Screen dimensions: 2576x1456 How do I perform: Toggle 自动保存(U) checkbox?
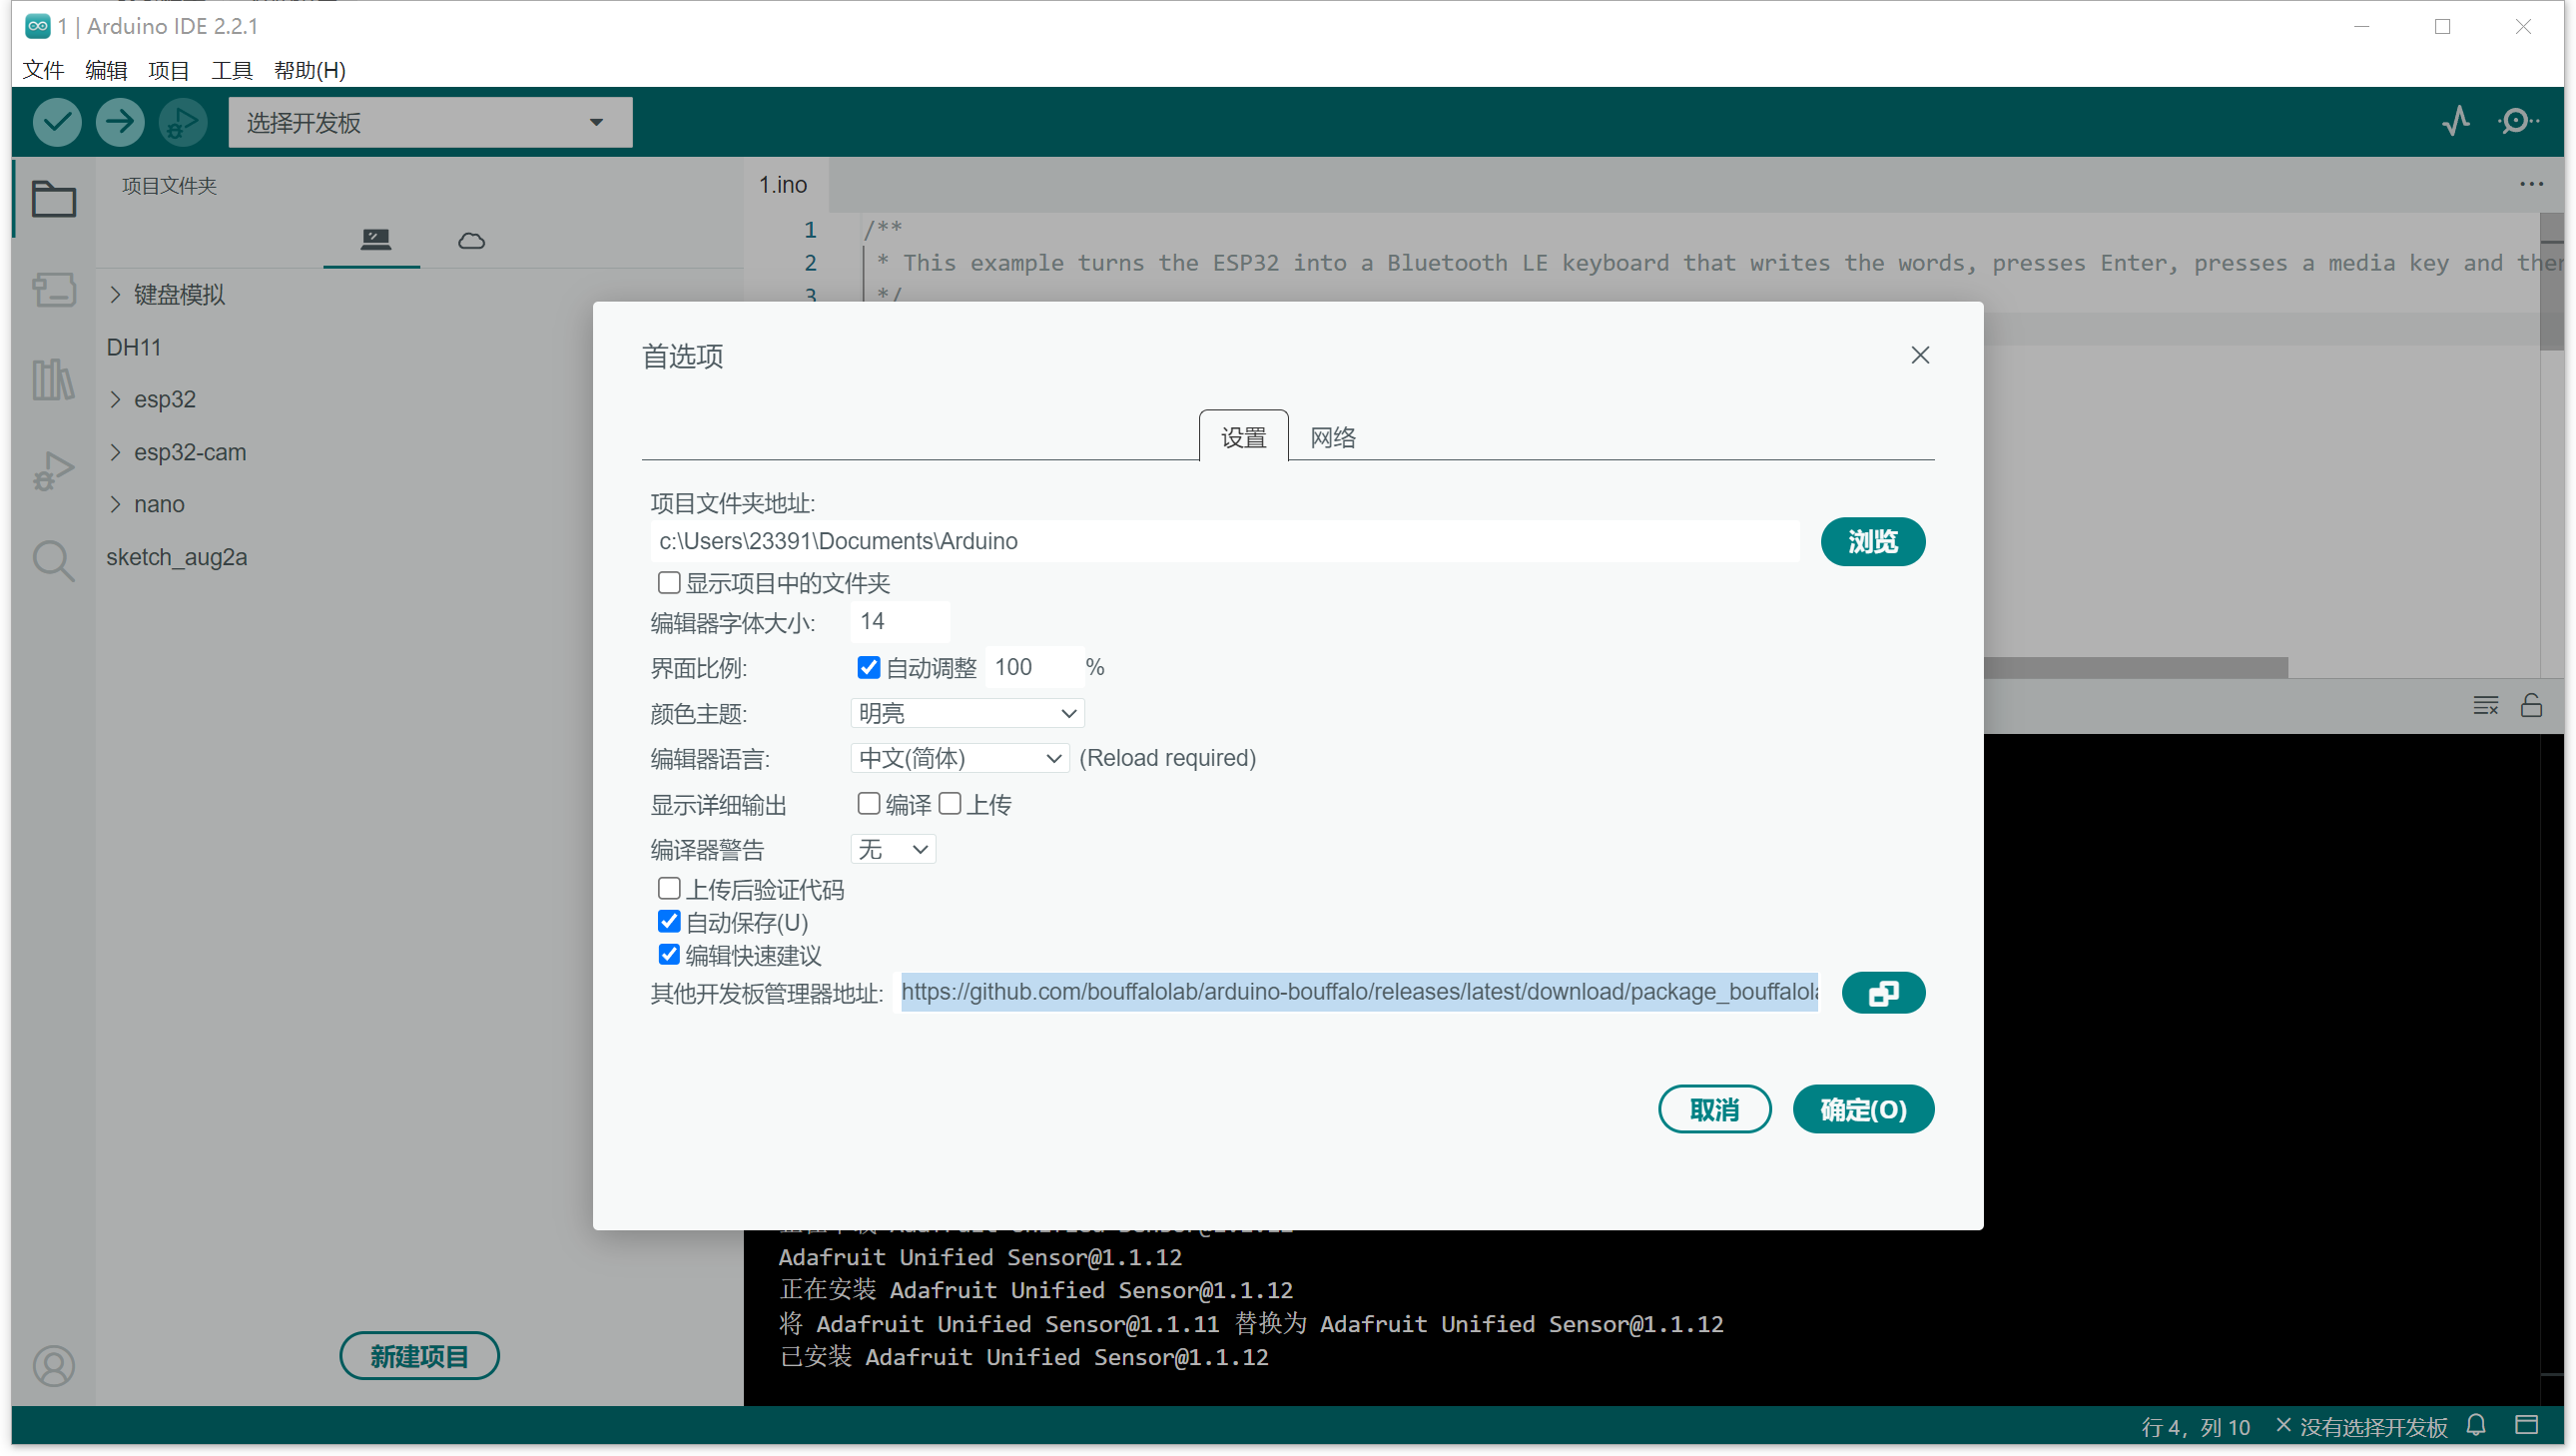point(668,921)
